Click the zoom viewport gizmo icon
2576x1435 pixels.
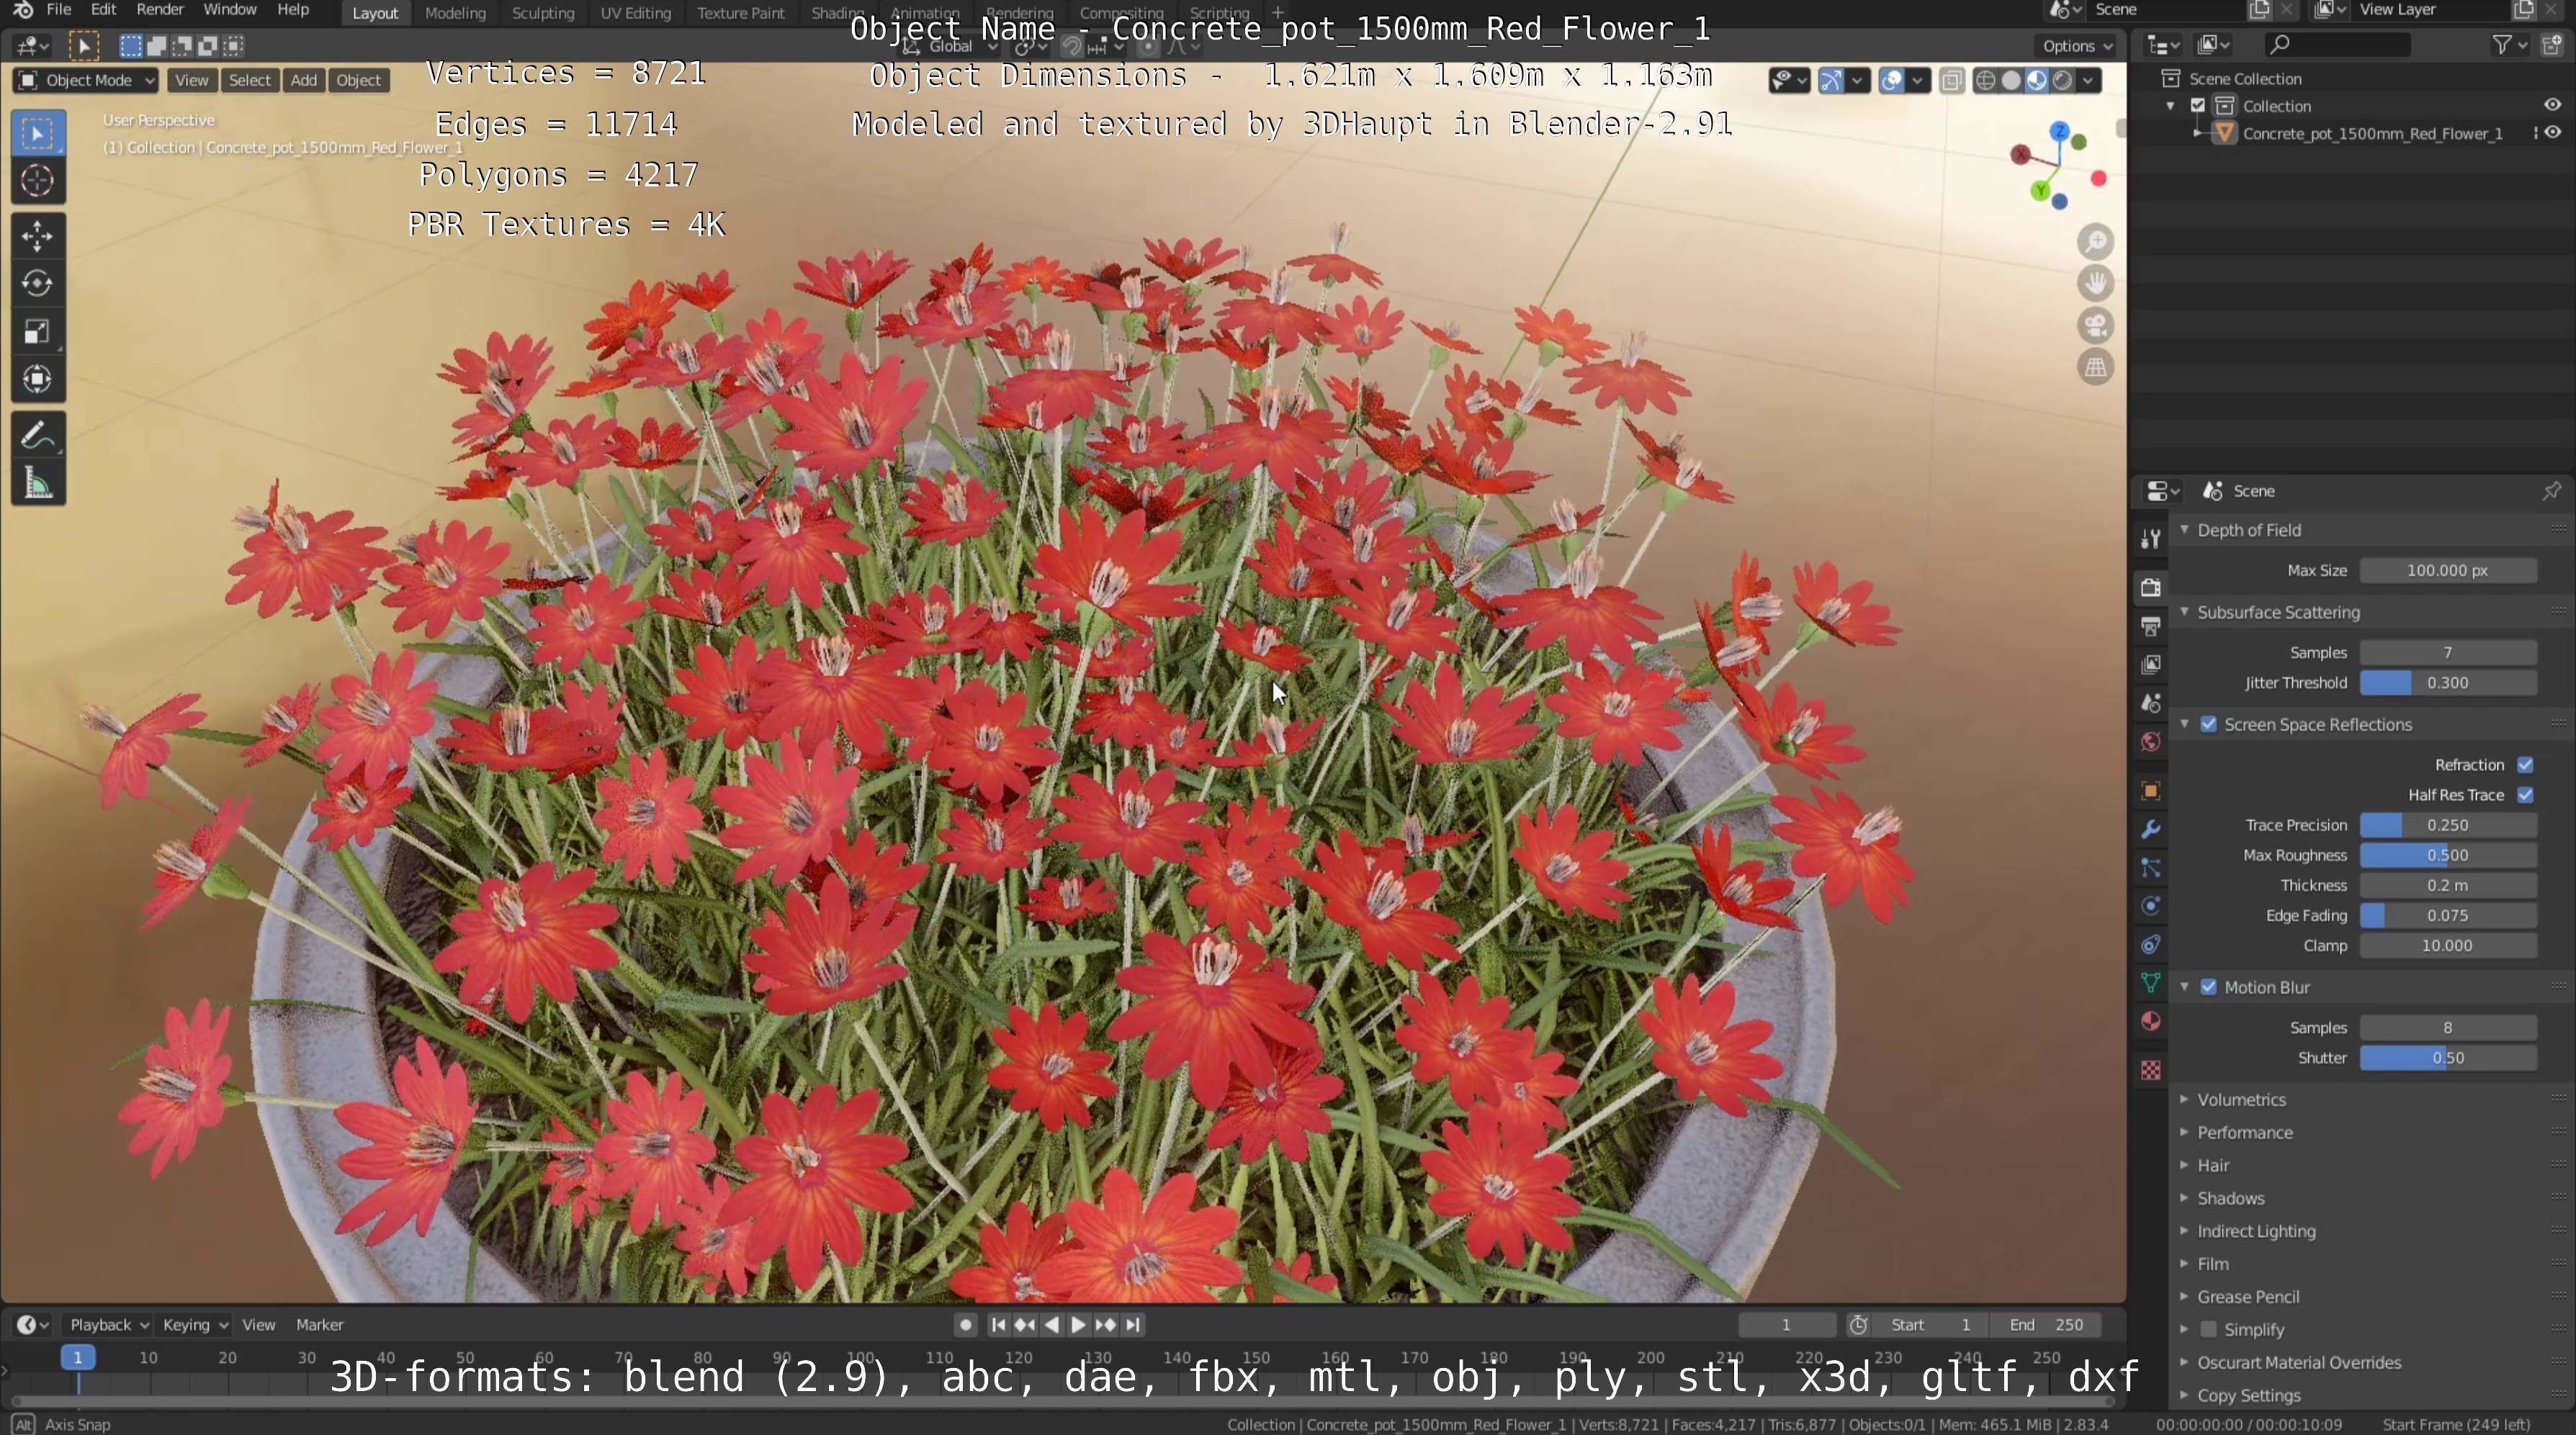coord(2096,242)
